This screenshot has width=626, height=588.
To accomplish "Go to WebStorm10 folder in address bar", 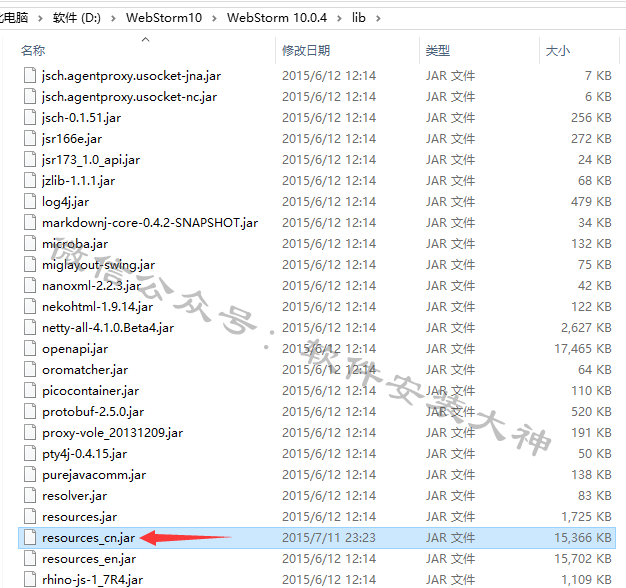I will tap(164, 18).
